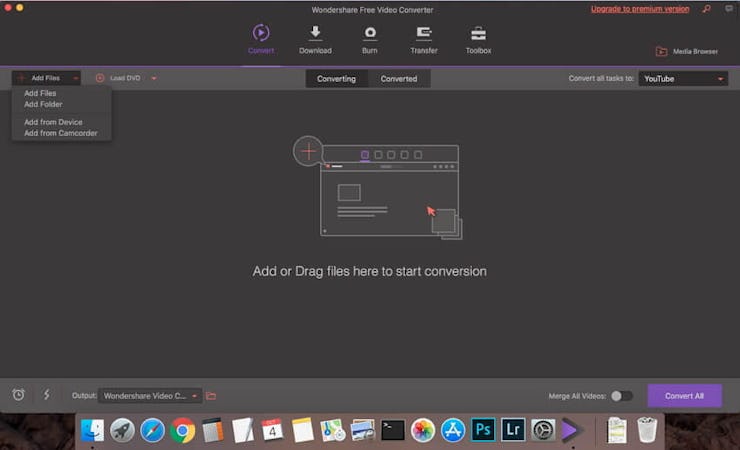Click the Load DVD button

click(x=119, y=78)
